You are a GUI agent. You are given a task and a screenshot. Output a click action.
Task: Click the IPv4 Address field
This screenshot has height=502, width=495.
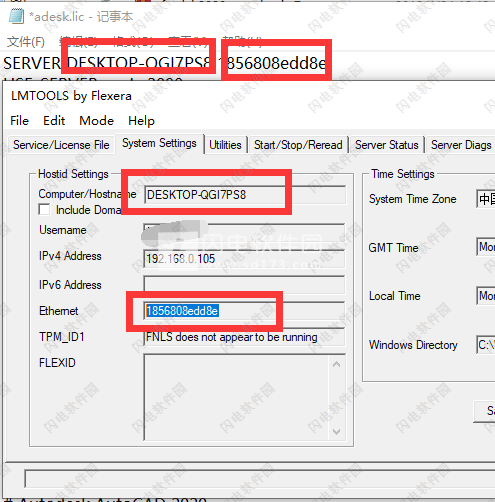(x=244, y=259)
